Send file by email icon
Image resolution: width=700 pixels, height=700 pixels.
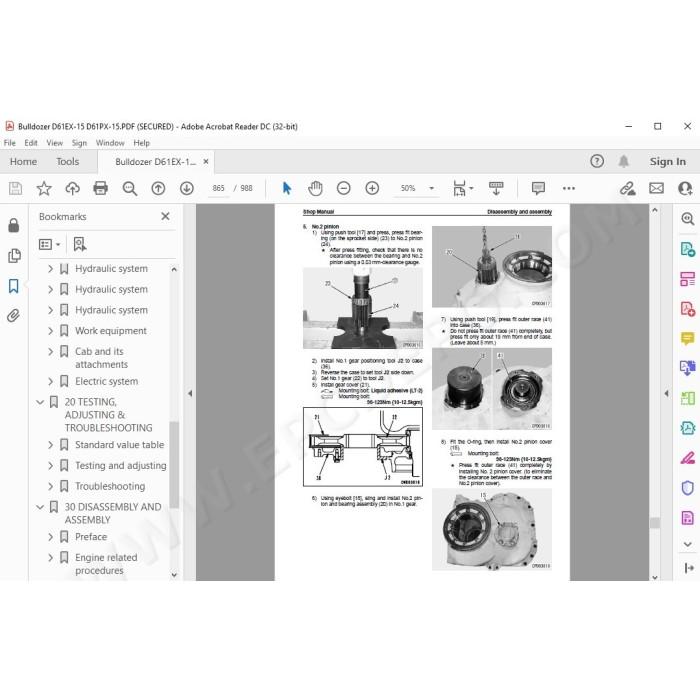point(656,188)
